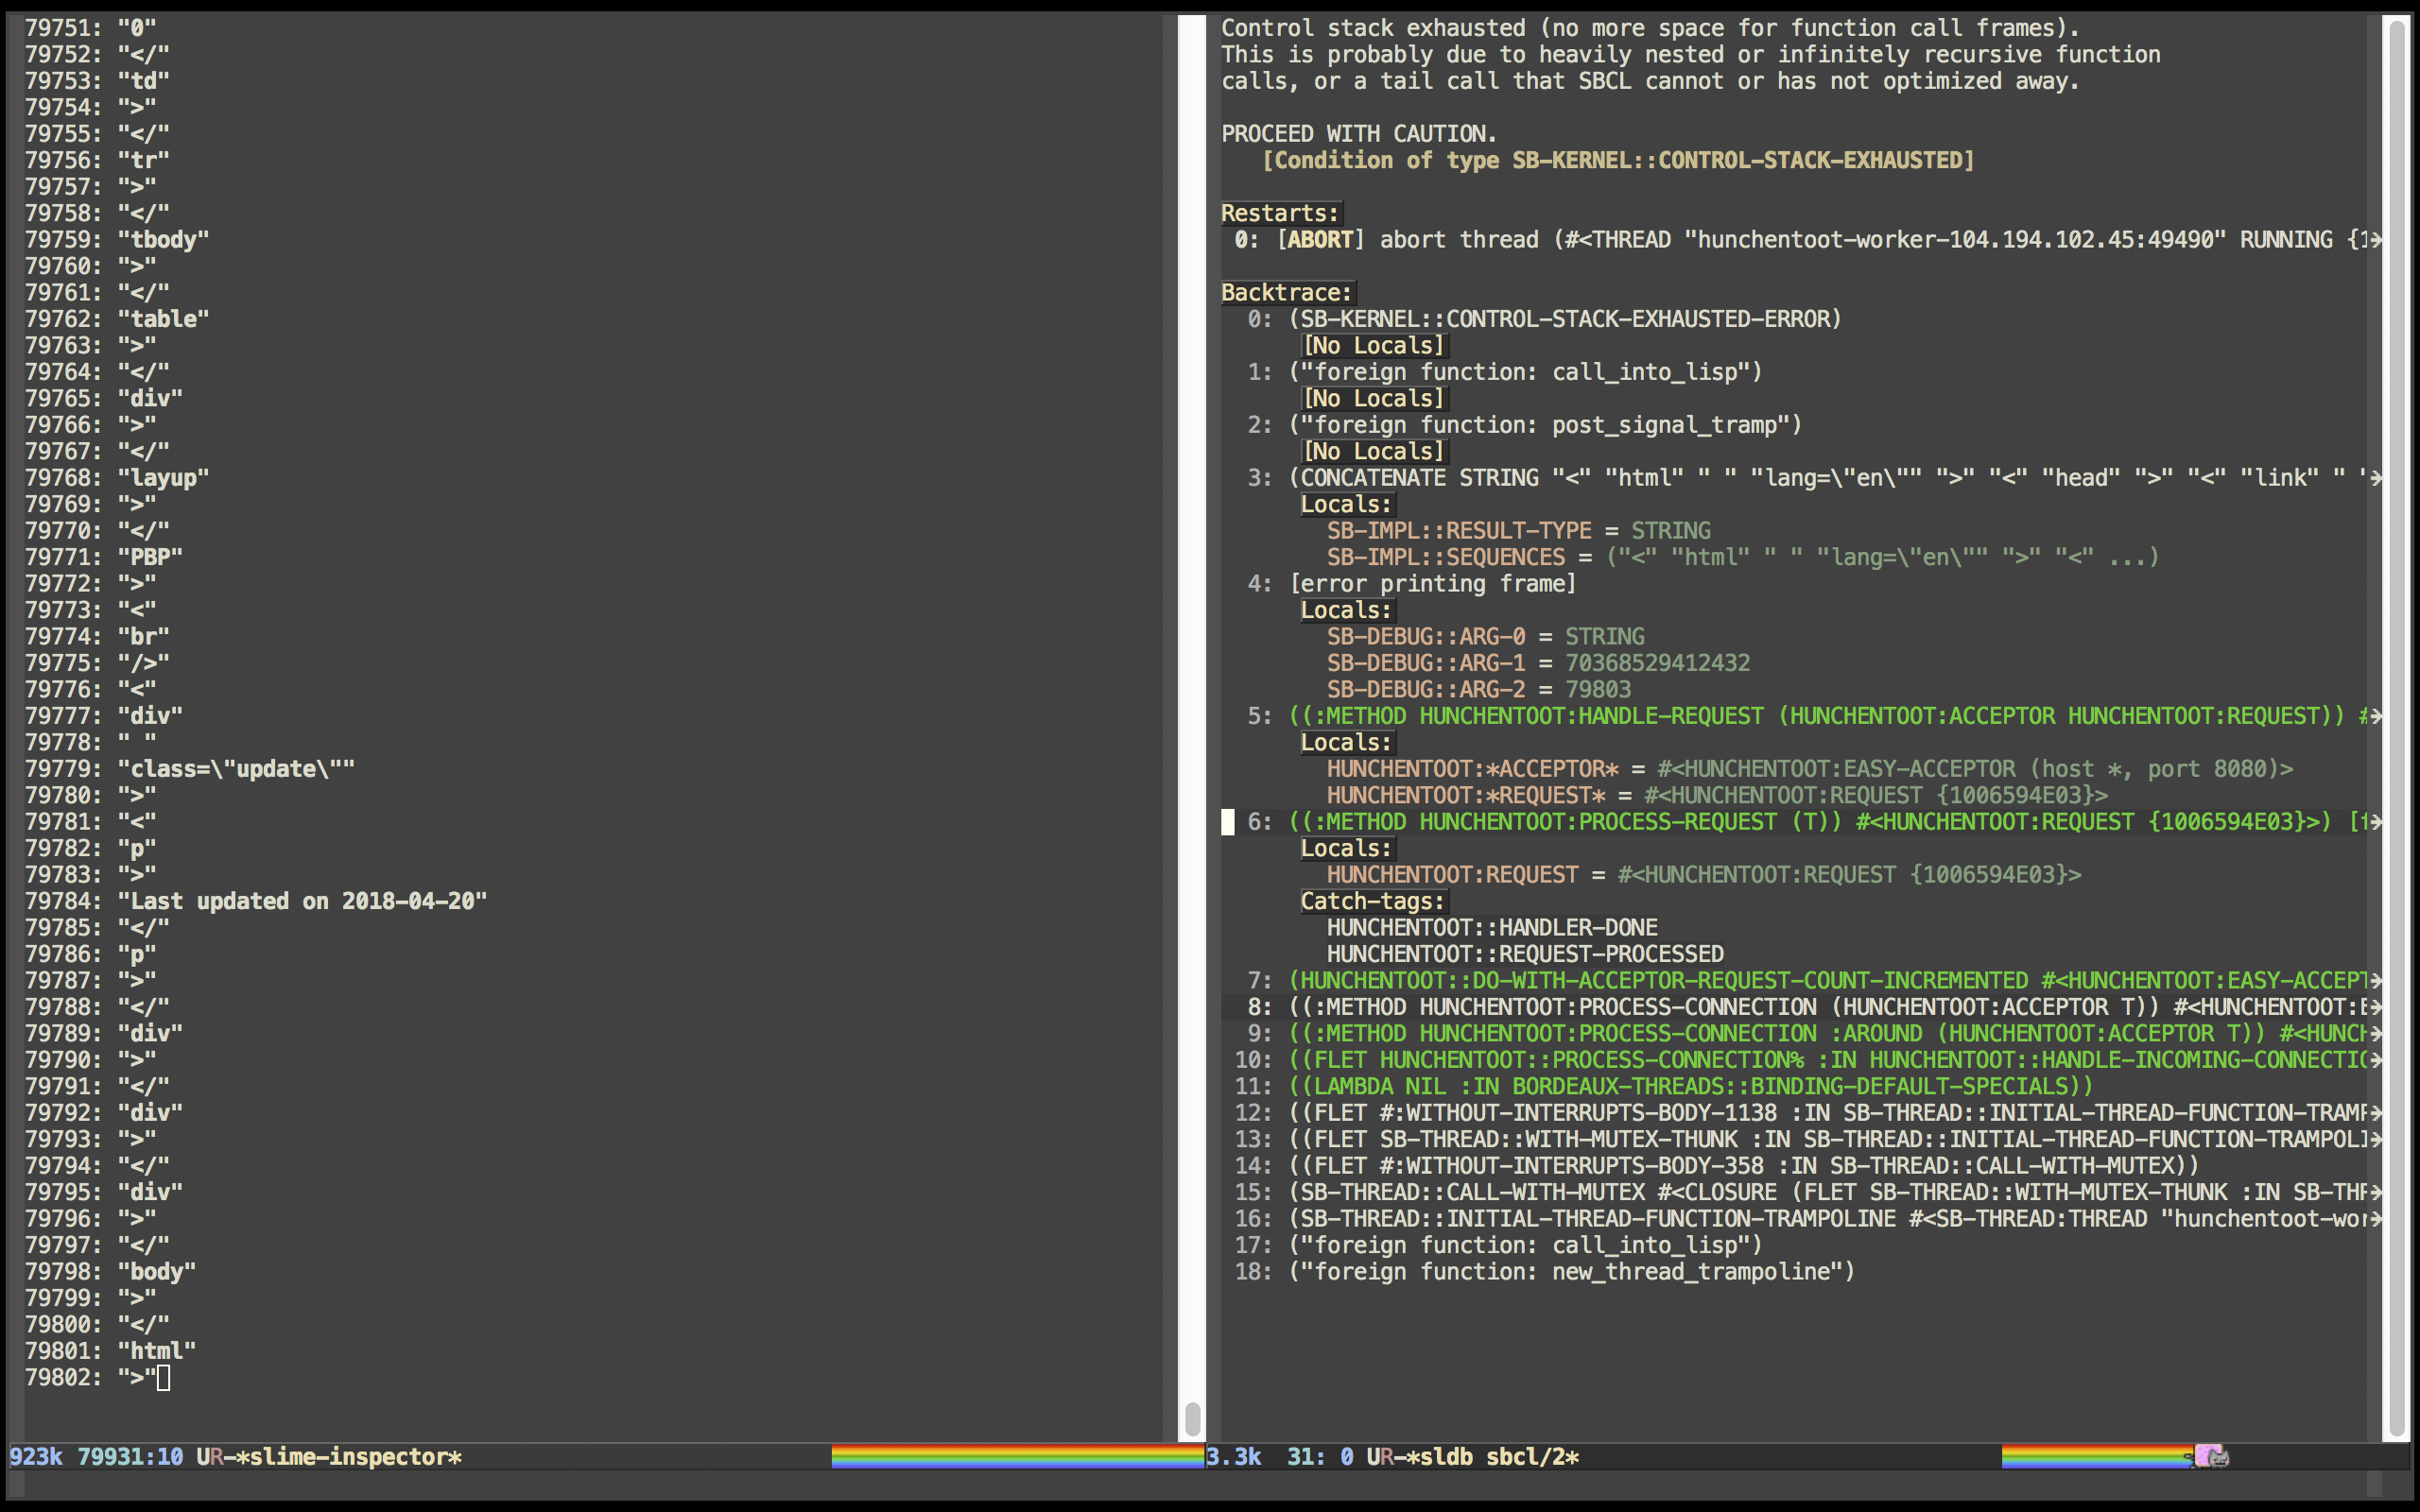Click the Restarts: heading
Screen dimensions: 2420x1512
tap(1280, 213)
